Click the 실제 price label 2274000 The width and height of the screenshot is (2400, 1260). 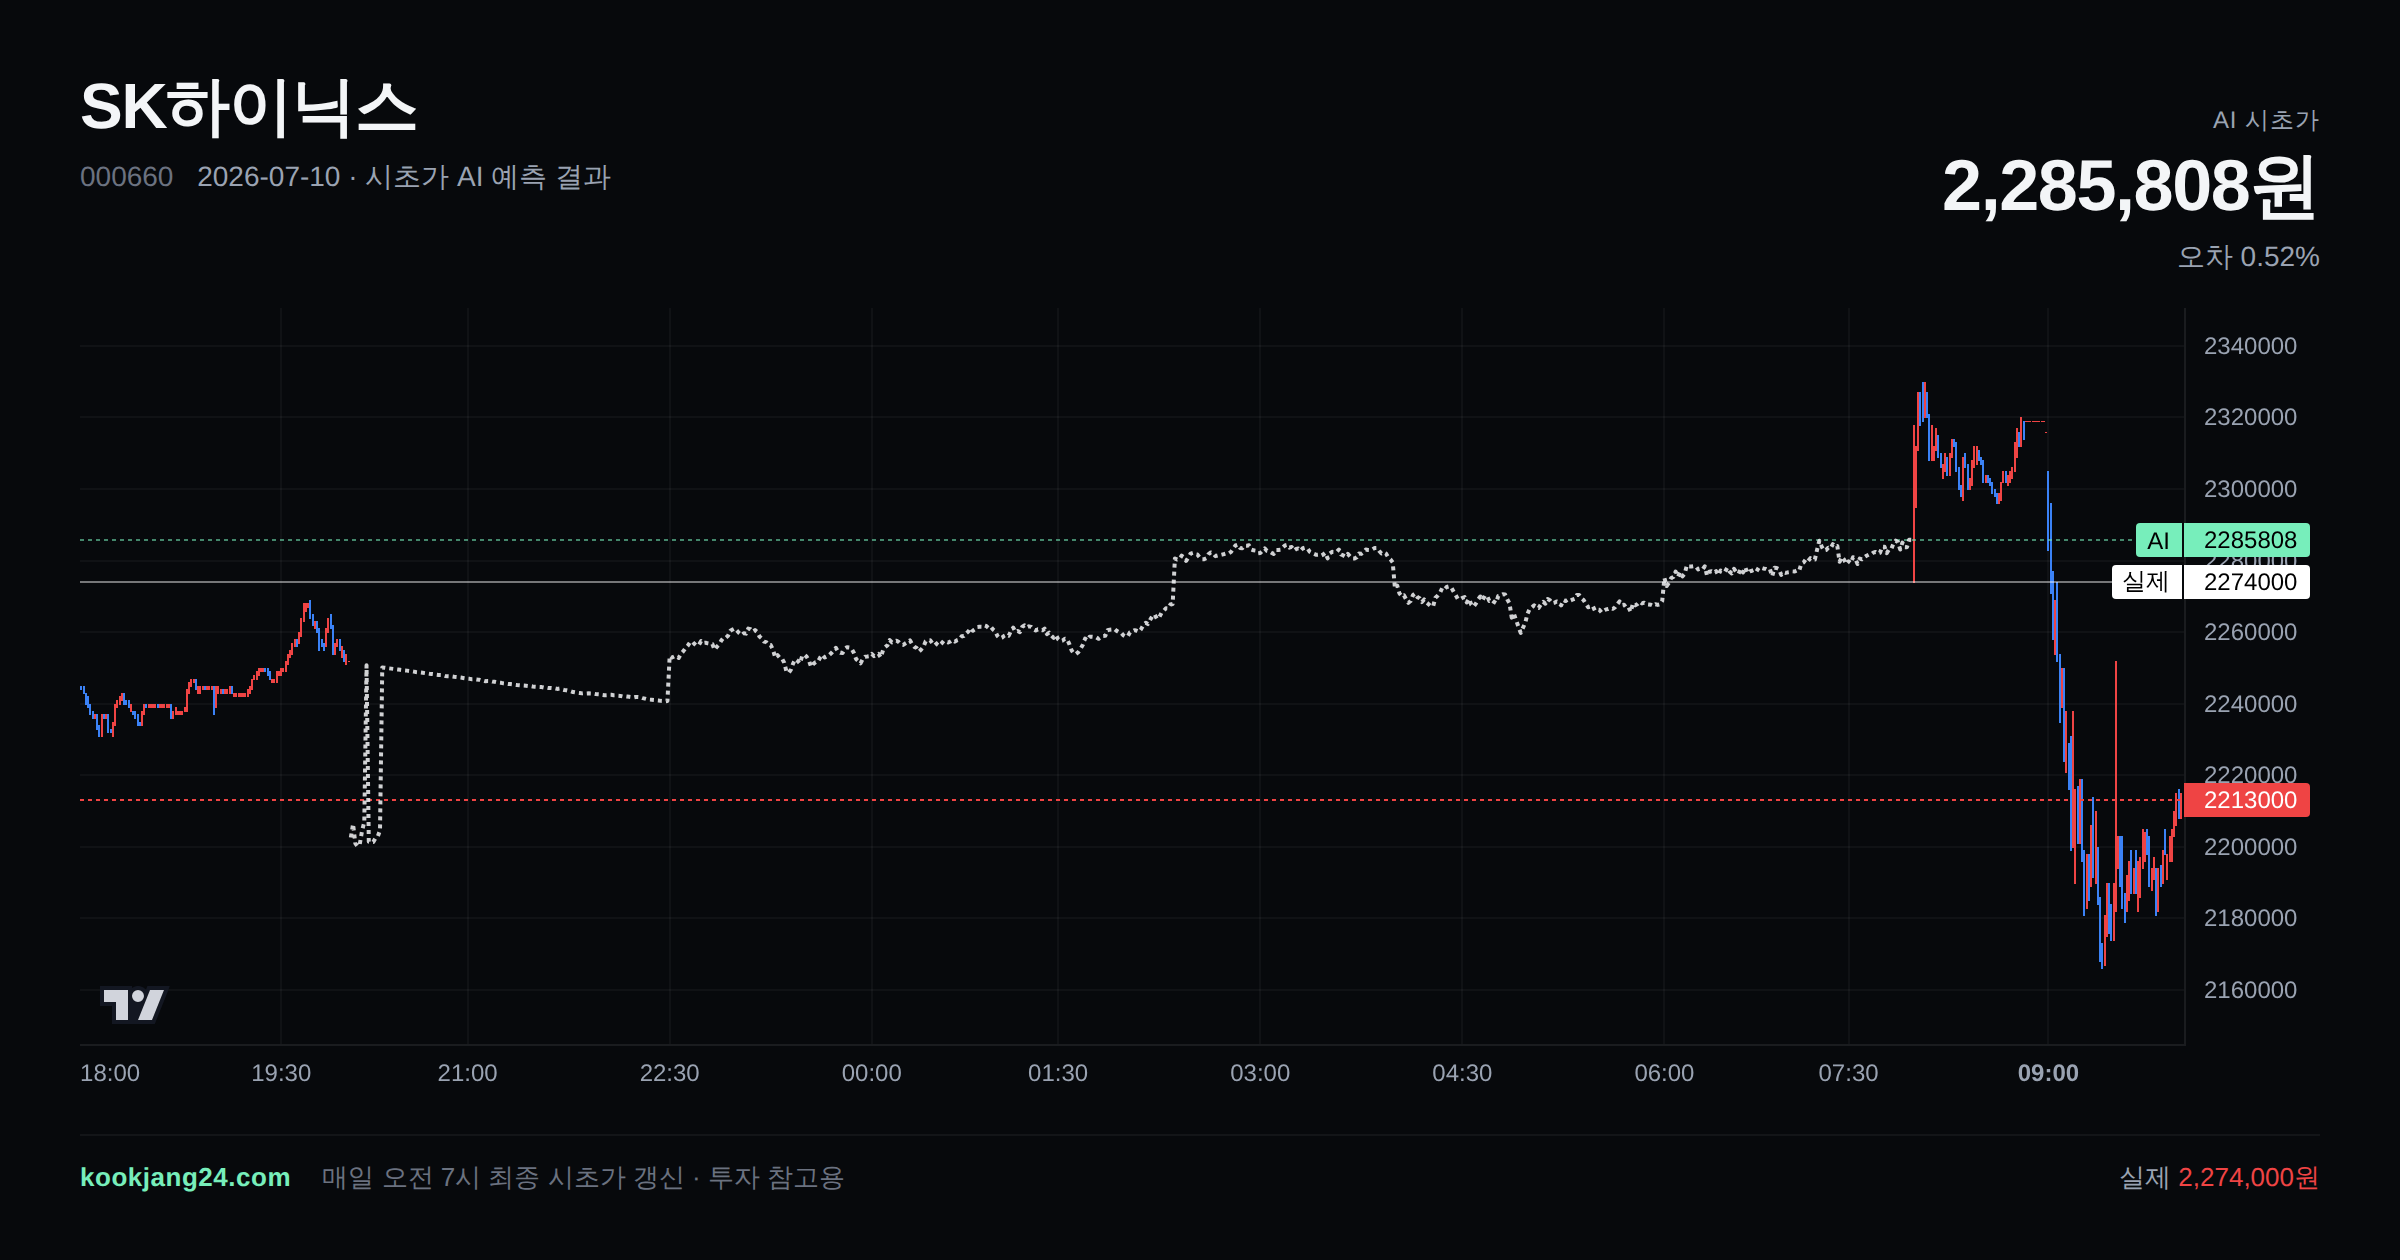[x=2246, y=582]
